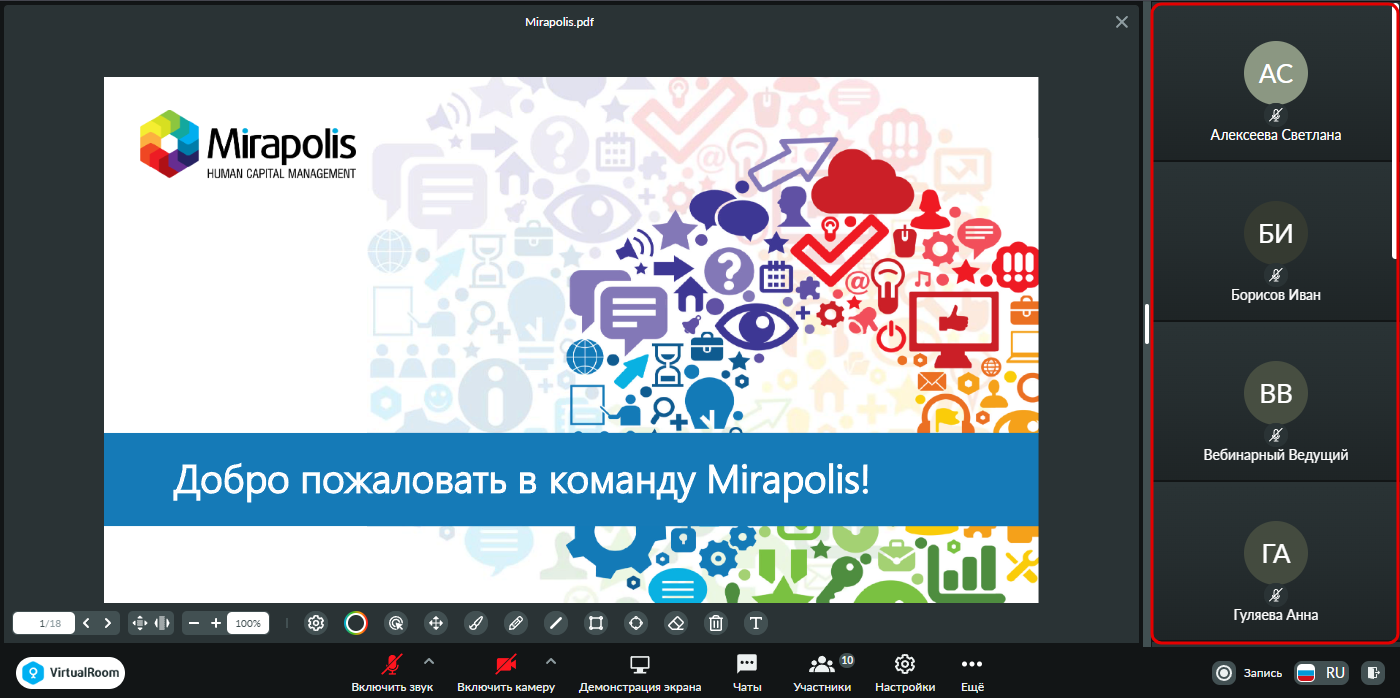
Task: Select the move objects tool
Action: [x=436, y=623]
